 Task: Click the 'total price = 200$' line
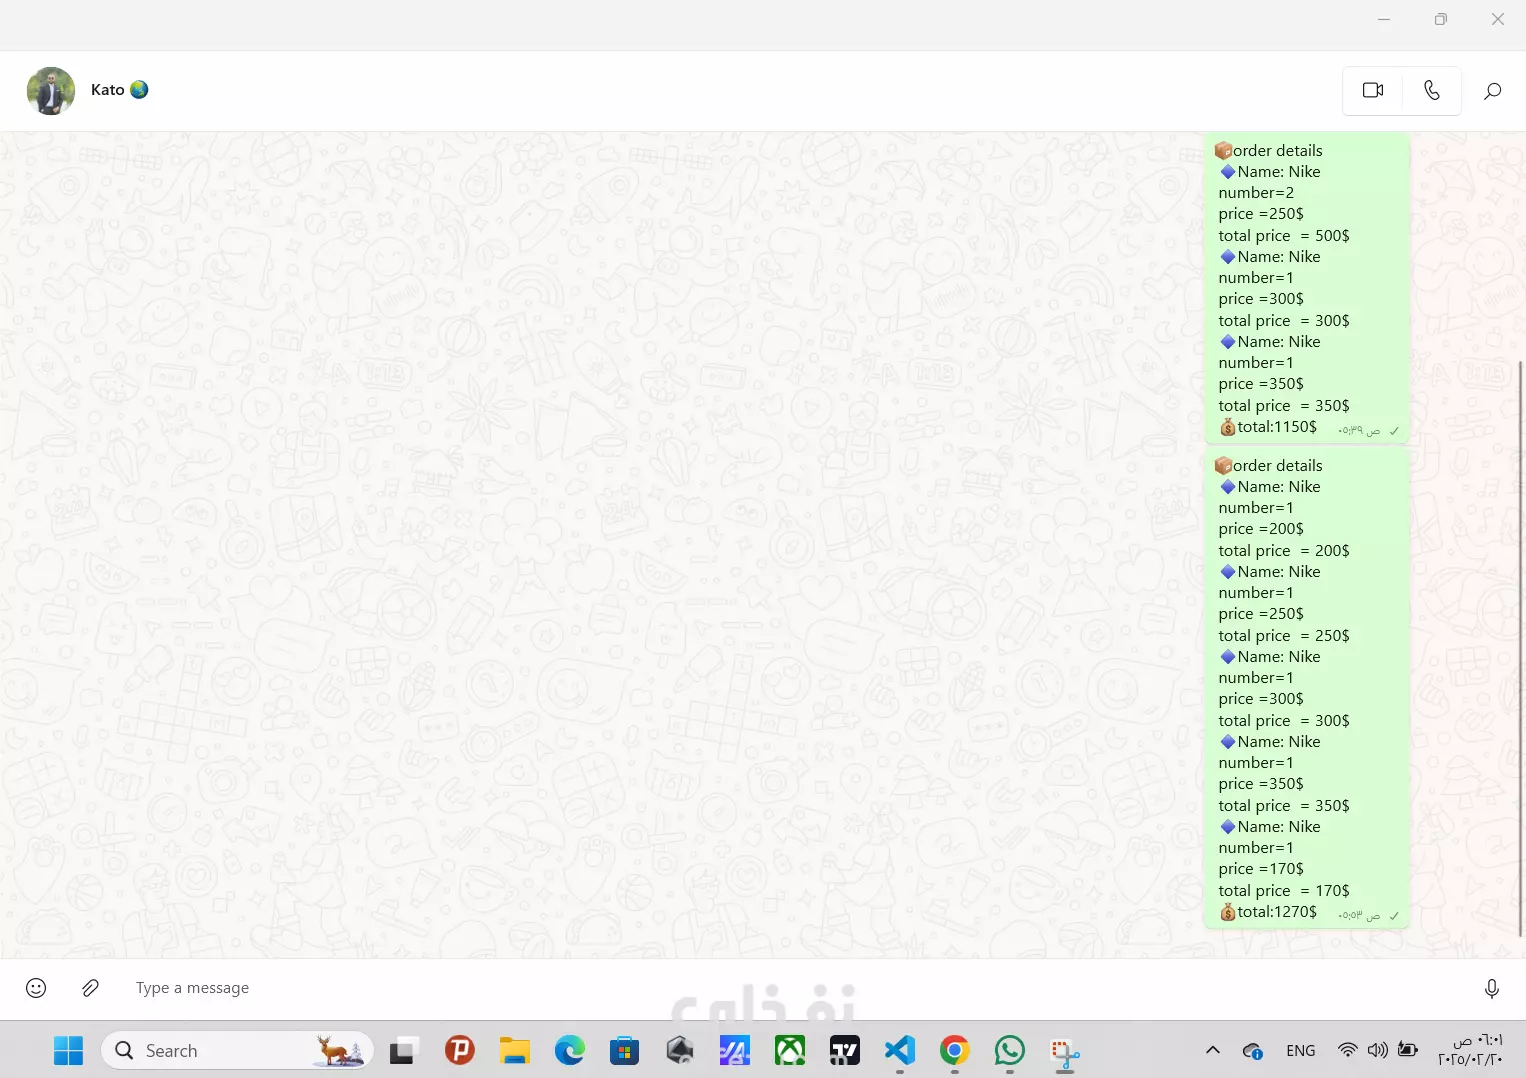pyautogui.click(x=1284, y=551)
